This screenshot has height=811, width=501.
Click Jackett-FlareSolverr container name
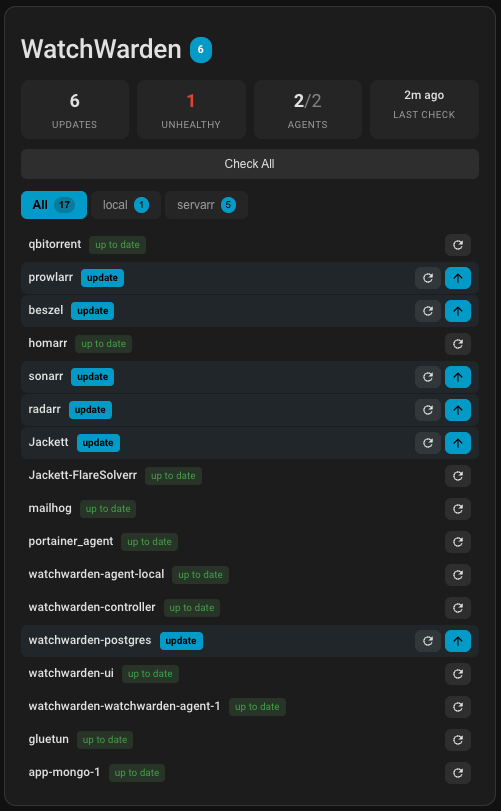83,475
